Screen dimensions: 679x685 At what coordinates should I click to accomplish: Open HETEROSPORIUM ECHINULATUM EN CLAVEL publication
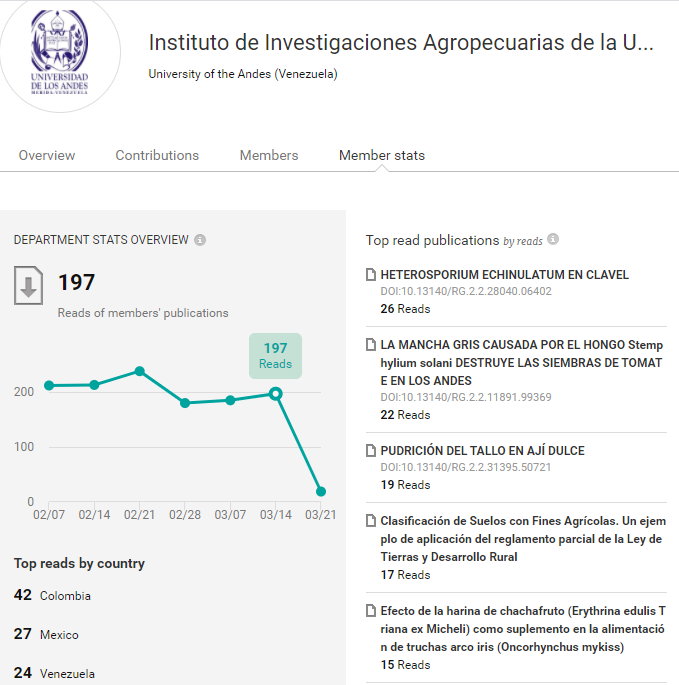pyautogui.click(x=505, y=275)
